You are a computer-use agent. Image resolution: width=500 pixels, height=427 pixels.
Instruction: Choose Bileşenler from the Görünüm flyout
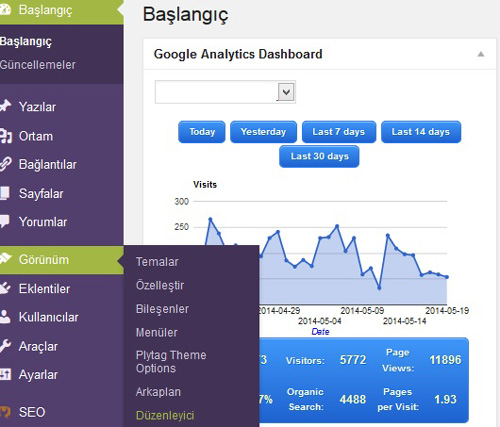(x=162, y=309)
